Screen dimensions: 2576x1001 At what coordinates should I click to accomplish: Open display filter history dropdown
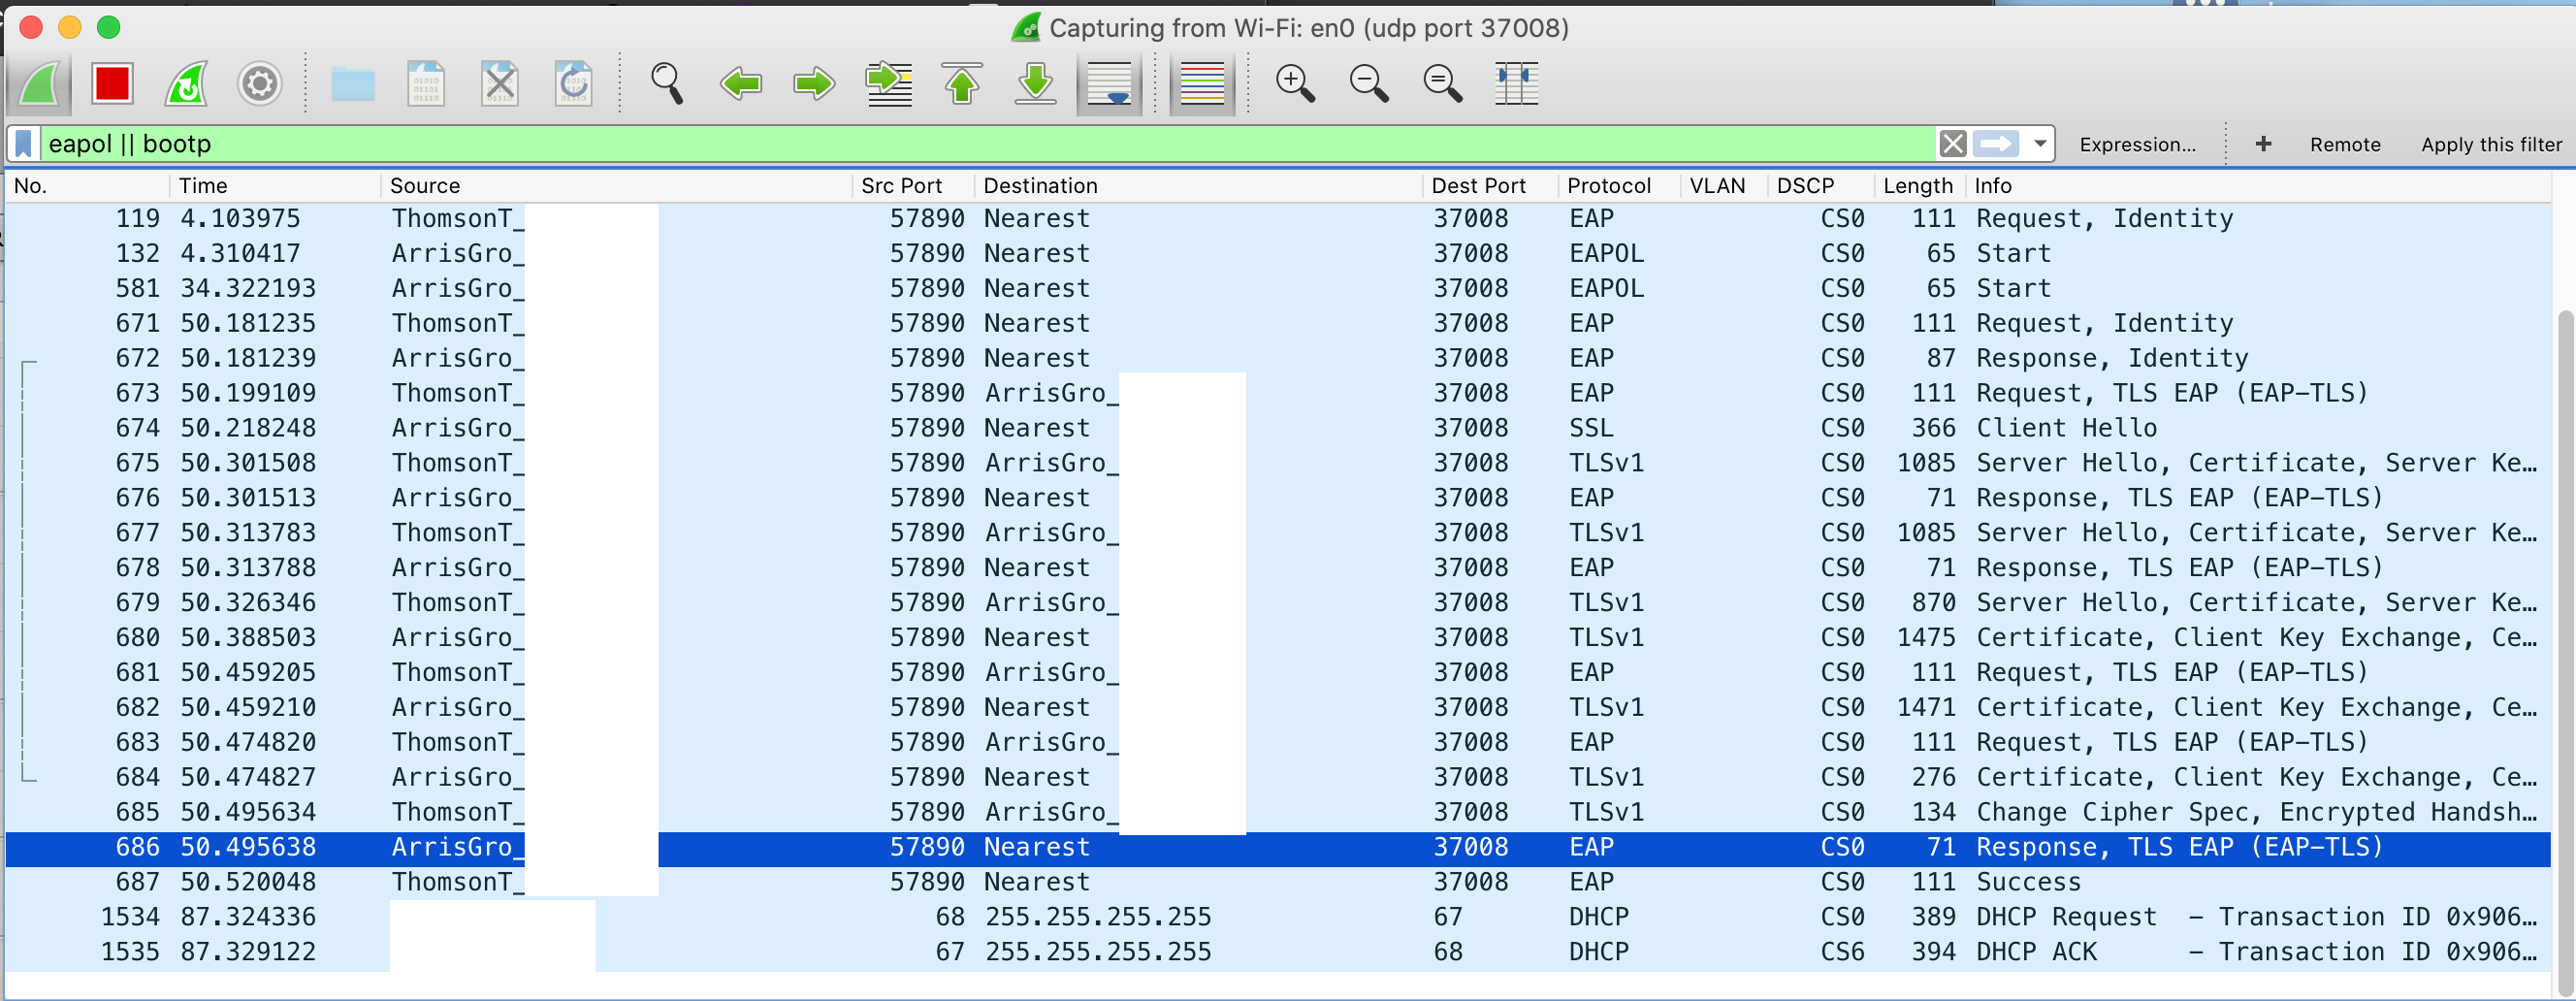(2039, 144)
